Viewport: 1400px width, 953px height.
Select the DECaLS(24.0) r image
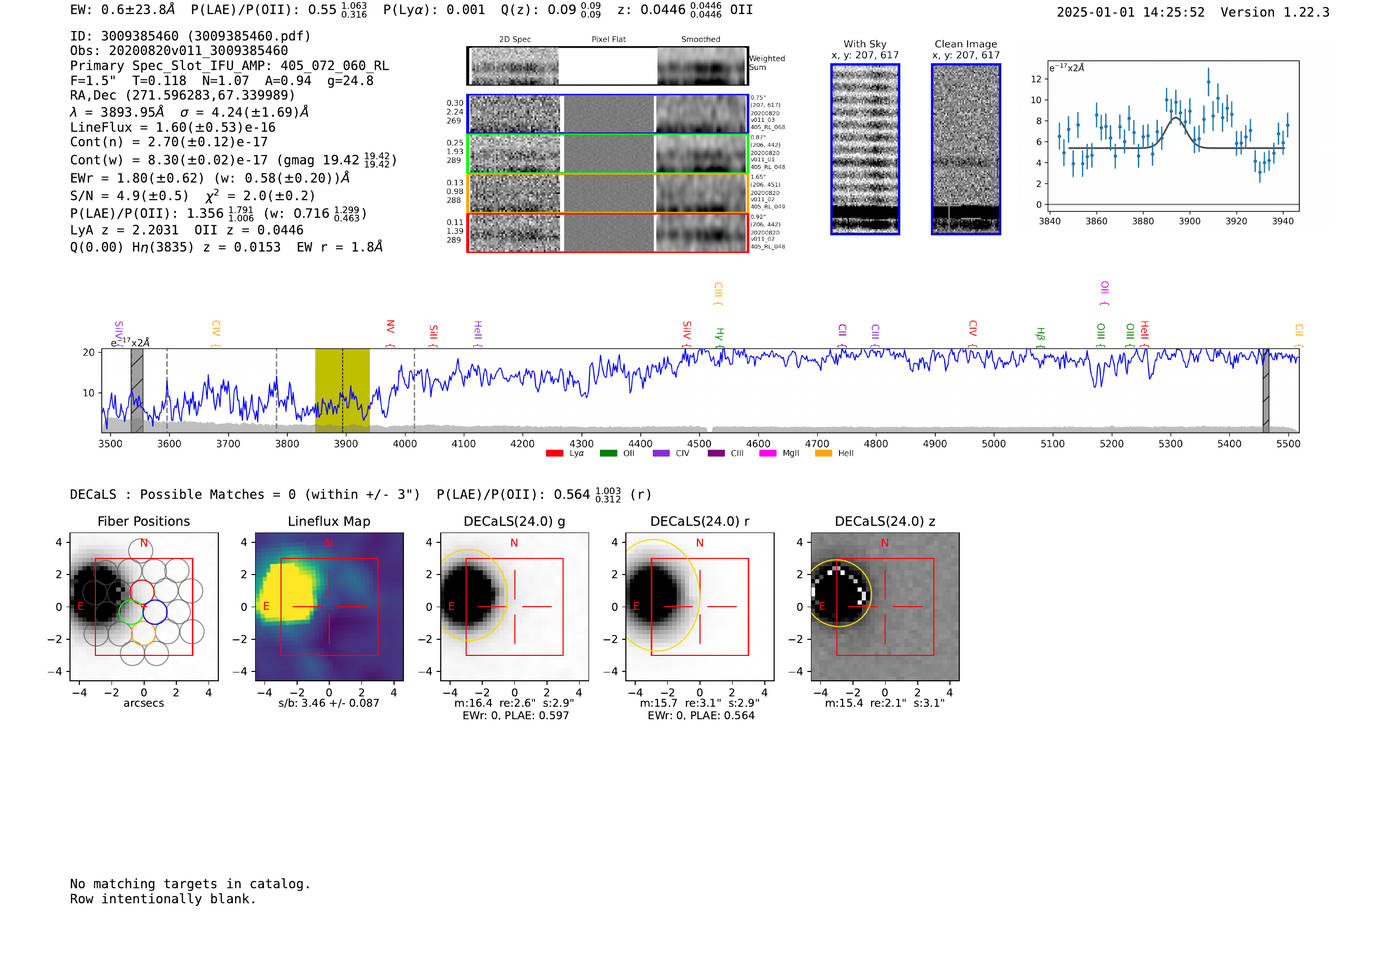pos(699,606)
